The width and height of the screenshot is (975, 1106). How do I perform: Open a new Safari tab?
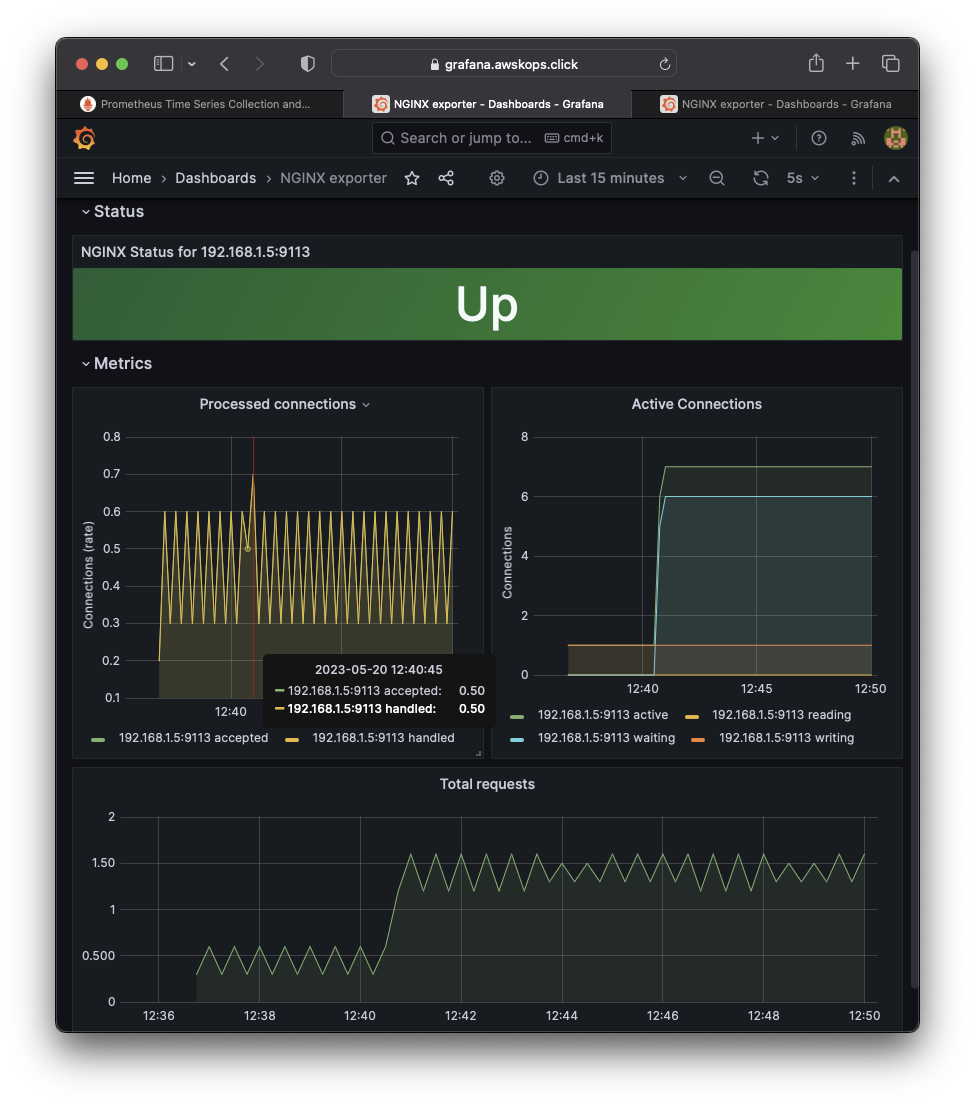tap(852, 64)
